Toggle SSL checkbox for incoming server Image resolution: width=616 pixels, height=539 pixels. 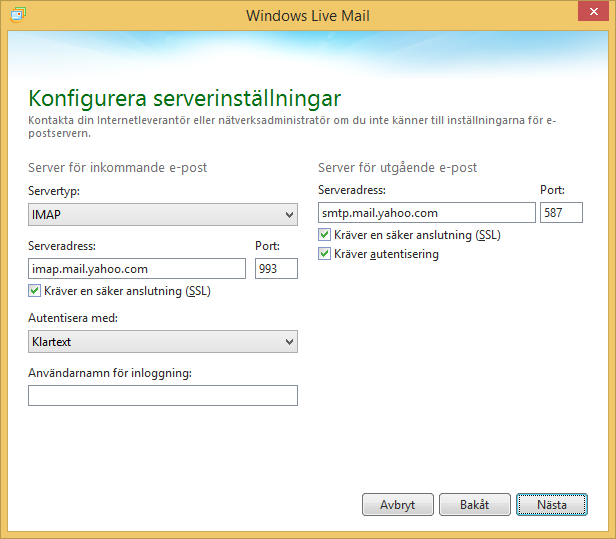pos(34,291)
